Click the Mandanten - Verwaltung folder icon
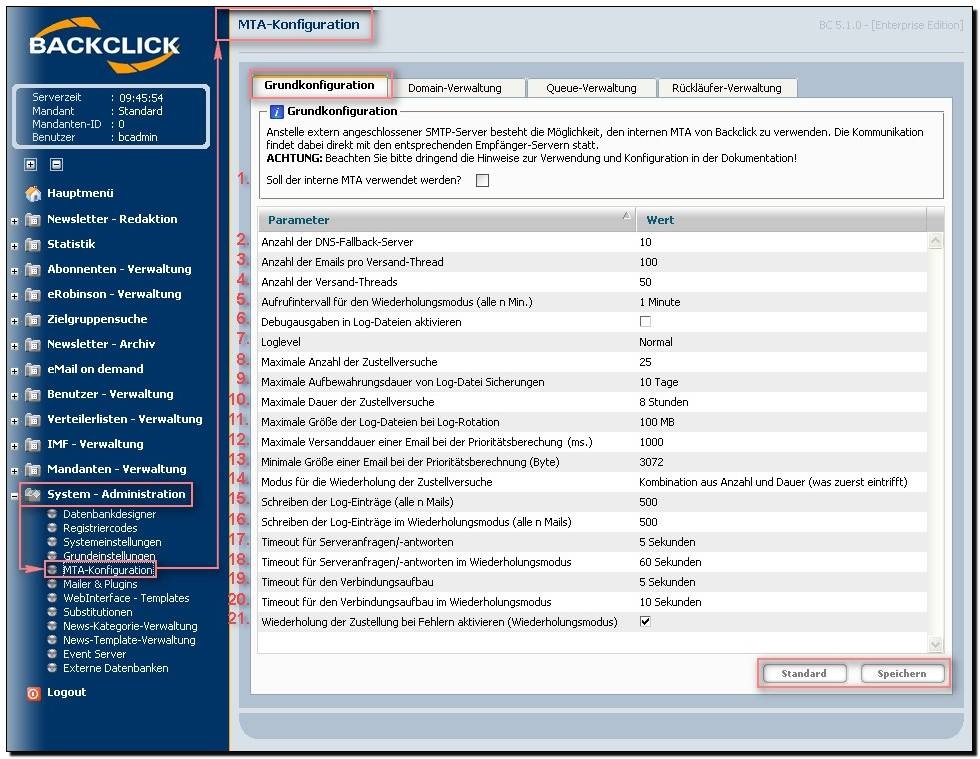 [x=32, y=470]
